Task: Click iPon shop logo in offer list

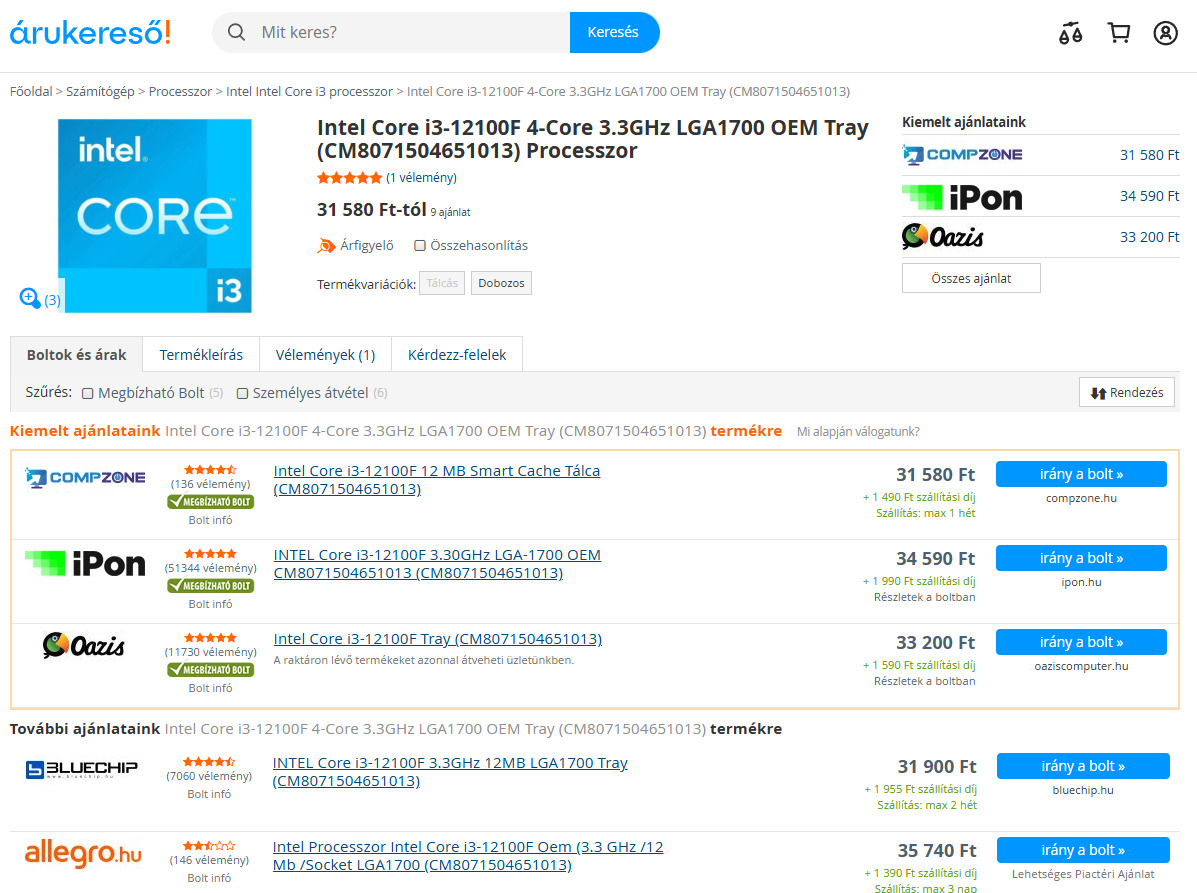Action: pyautogui.click(x=85, y=563)
